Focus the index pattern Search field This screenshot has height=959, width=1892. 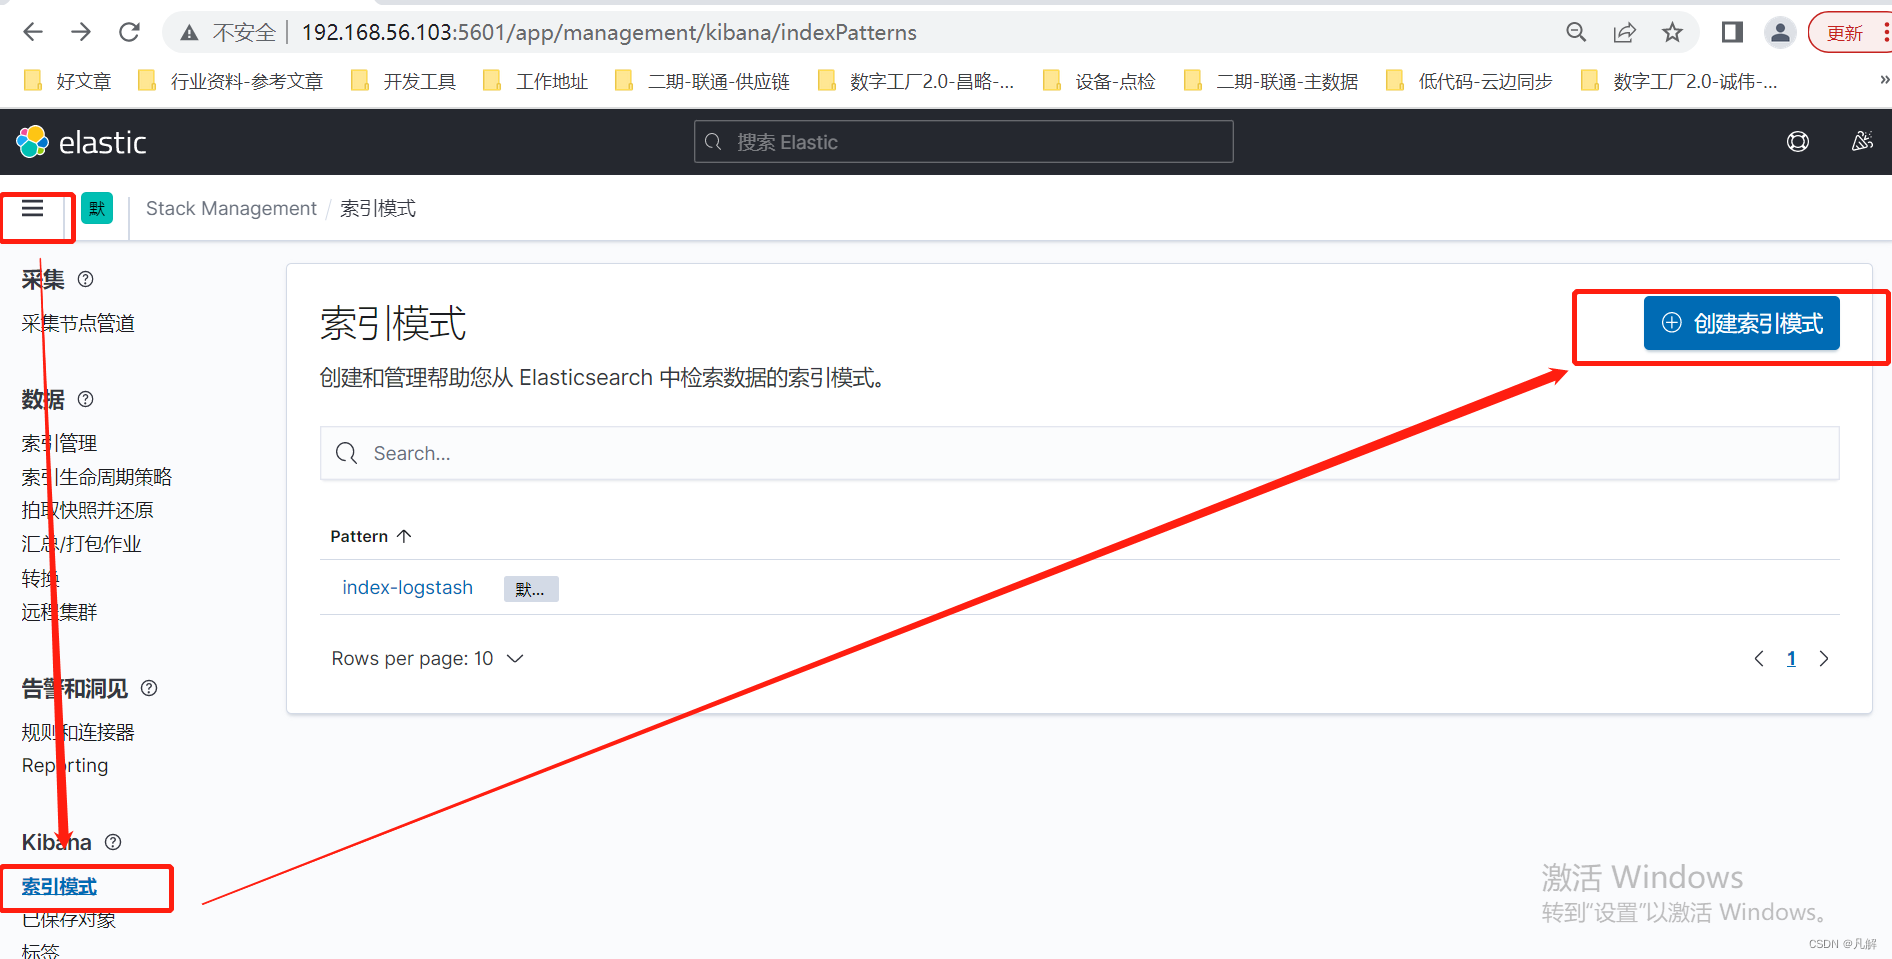point(1079,453)
